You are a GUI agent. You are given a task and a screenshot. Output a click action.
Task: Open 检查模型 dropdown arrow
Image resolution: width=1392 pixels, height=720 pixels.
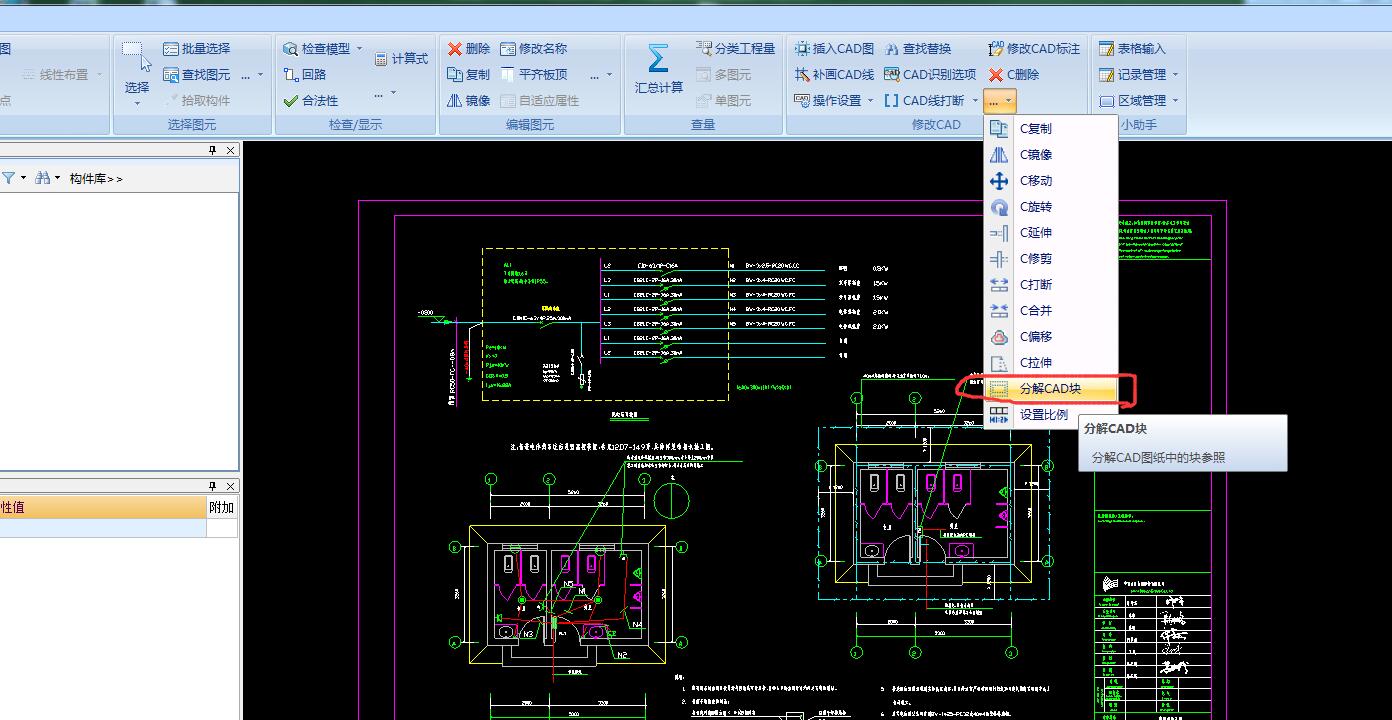[360, 48]
